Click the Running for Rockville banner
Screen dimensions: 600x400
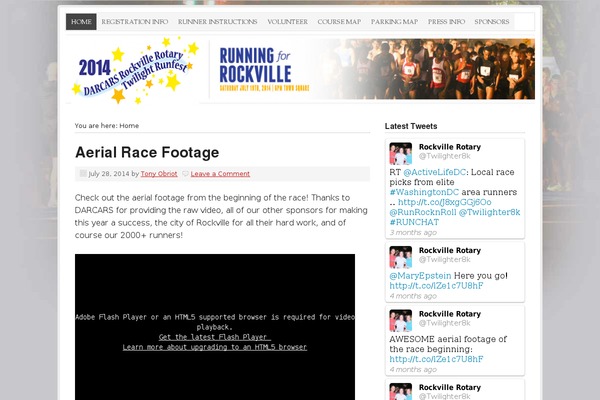tap(372, 69)
